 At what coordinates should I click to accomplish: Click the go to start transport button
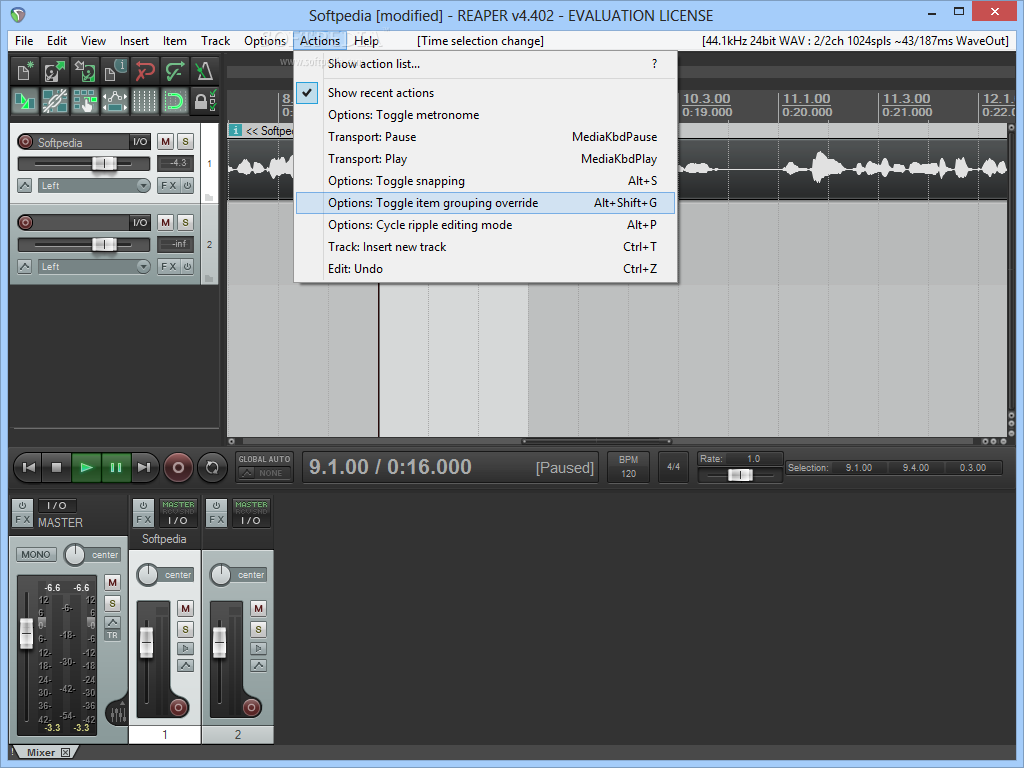[x=29, y=468]
